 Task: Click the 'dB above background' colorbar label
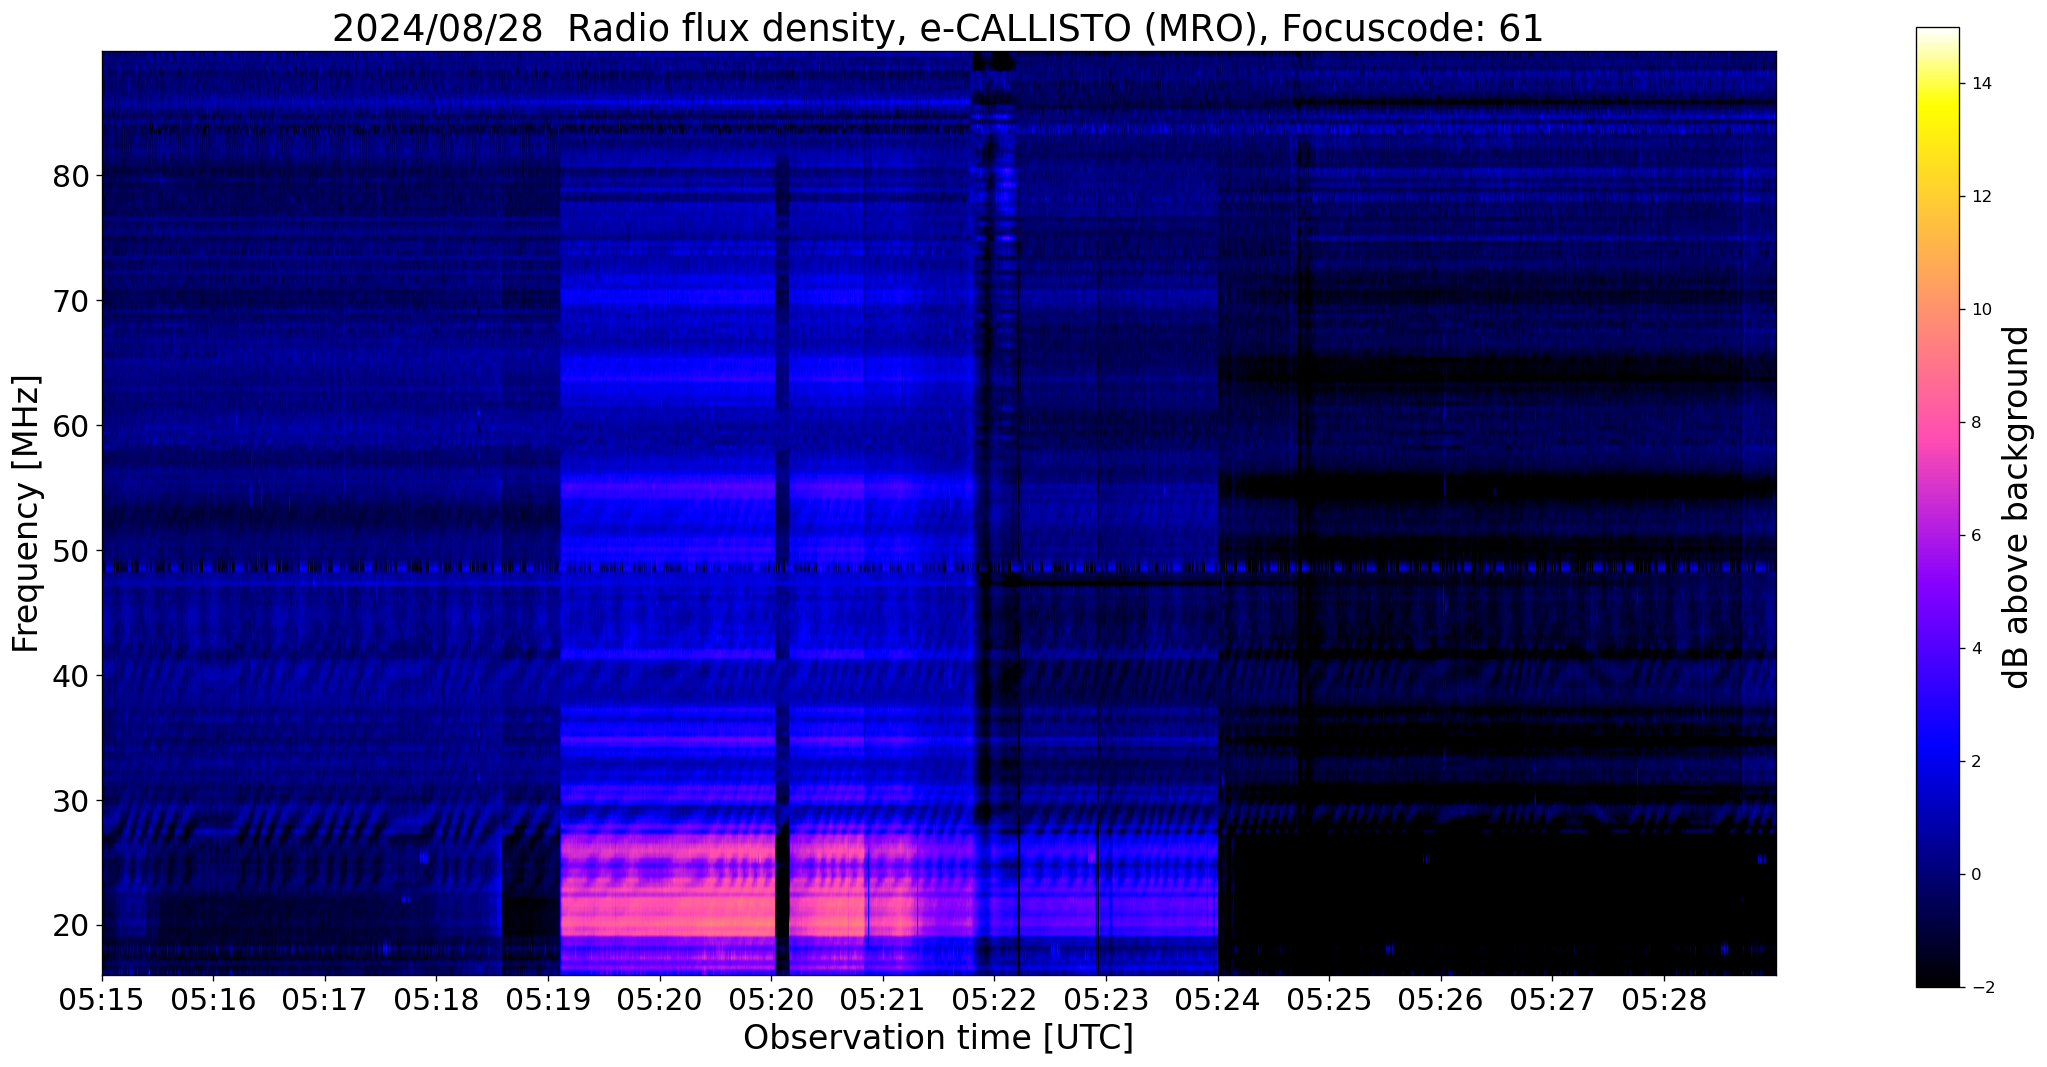[2017, 507]
